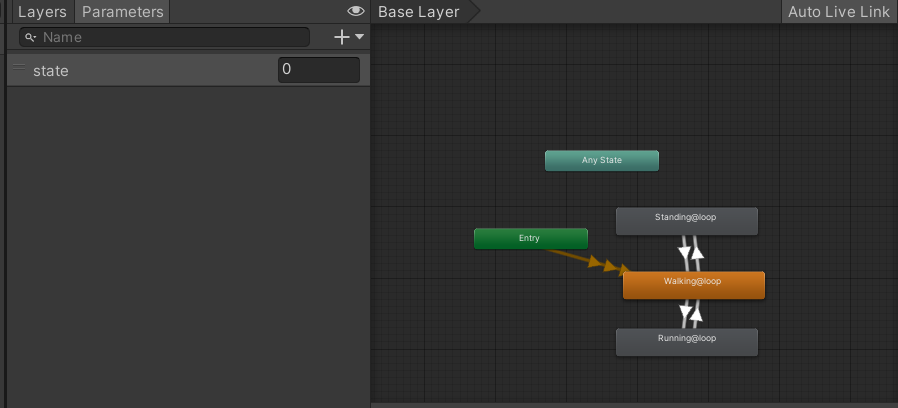This screenshot has width=898, height=408.
Task: Click the state parameter value field
Action: pyautogui.click(x=319, y=70)
